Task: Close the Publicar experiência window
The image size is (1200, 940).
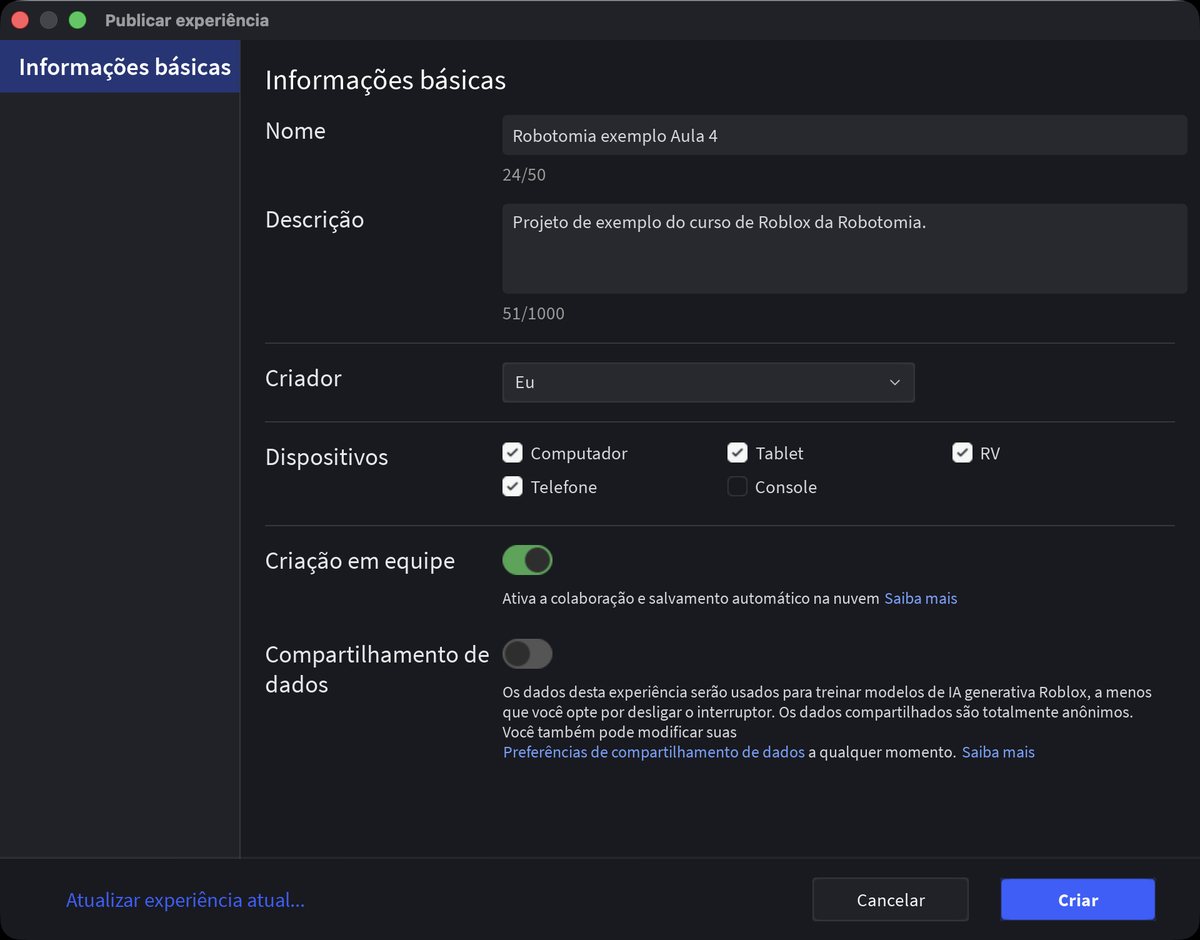Action: click(20, 20)
